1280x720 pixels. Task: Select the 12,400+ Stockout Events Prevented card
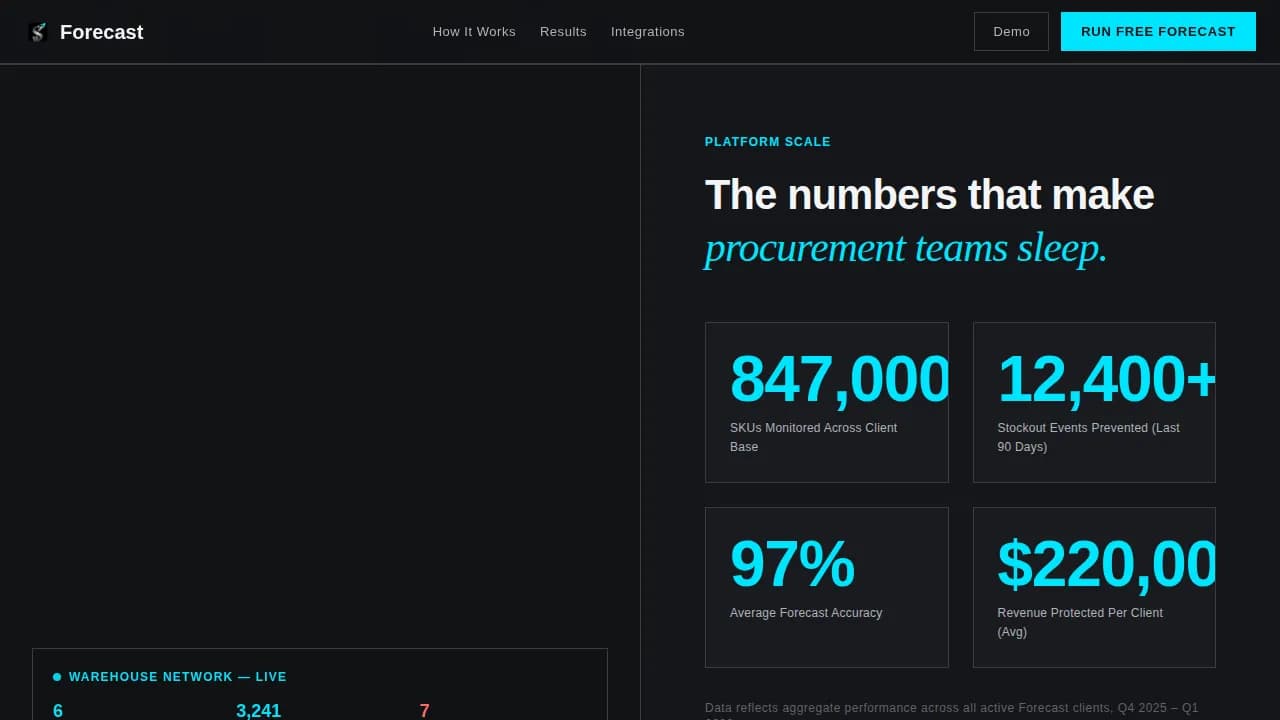coord(1094,402)
